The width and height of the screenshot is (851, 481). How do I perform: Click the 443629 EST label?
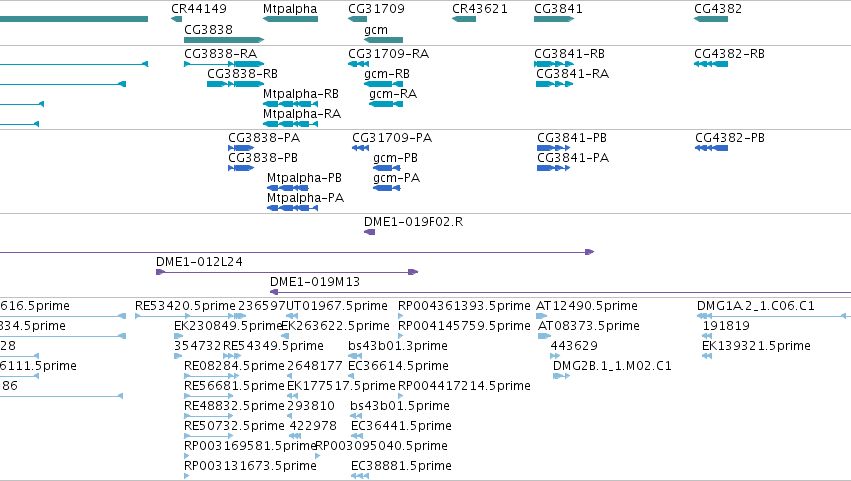(x=574, y=346)
